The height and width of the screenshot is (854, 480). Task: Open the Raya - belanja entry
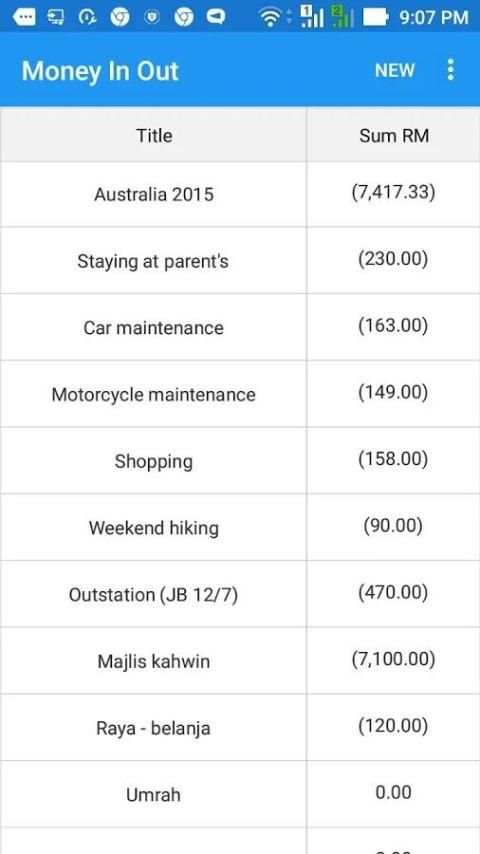coord(240,727)
